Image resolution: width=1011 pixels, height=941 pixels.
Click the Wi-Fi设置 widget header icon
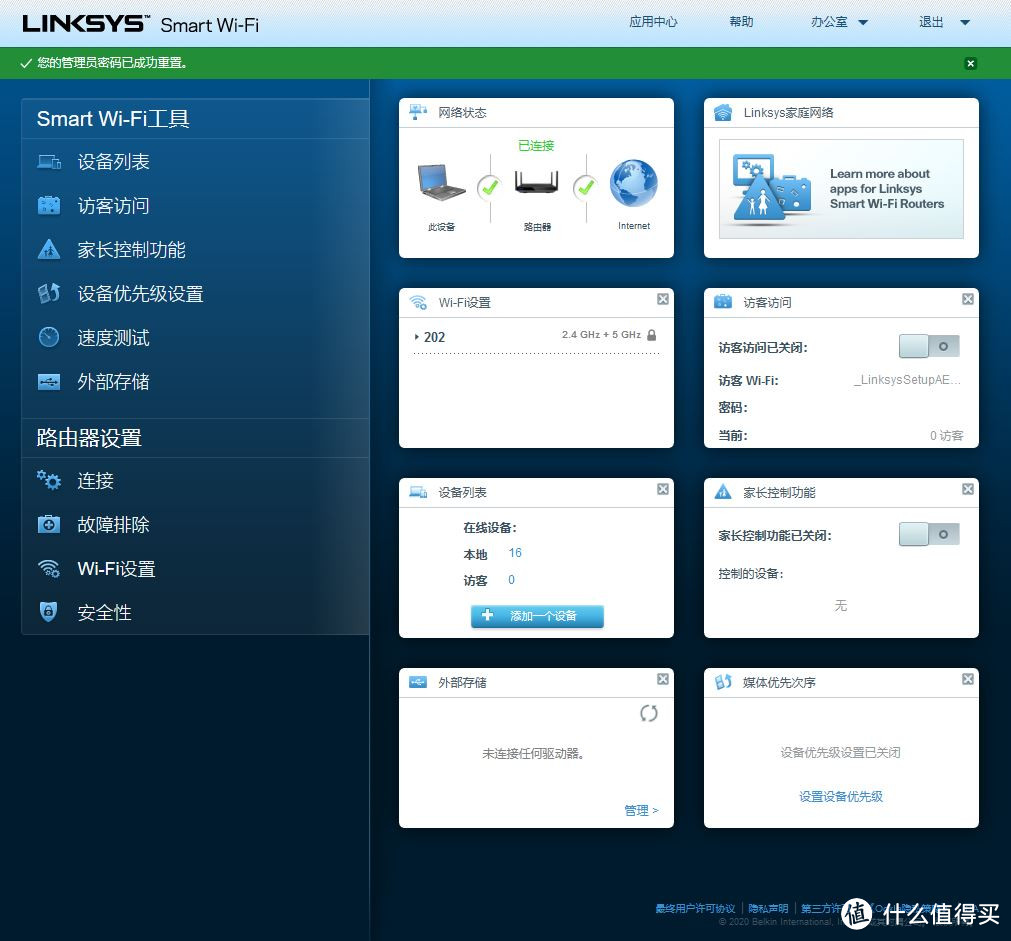tap(418, 302)
